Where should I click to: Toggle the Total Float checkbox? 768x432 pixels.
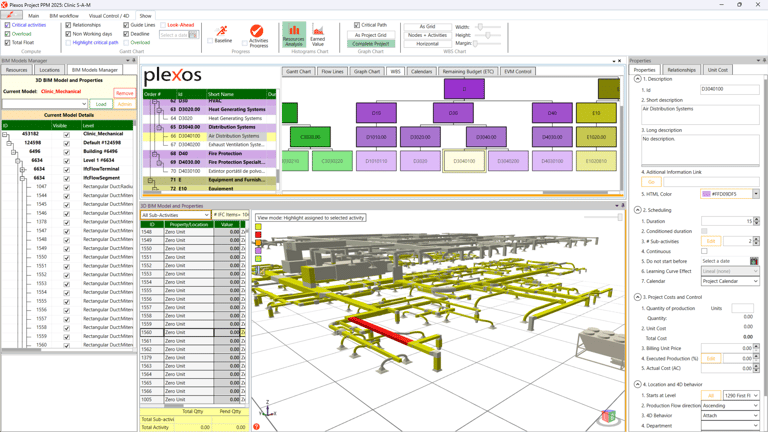click(7, 43)
